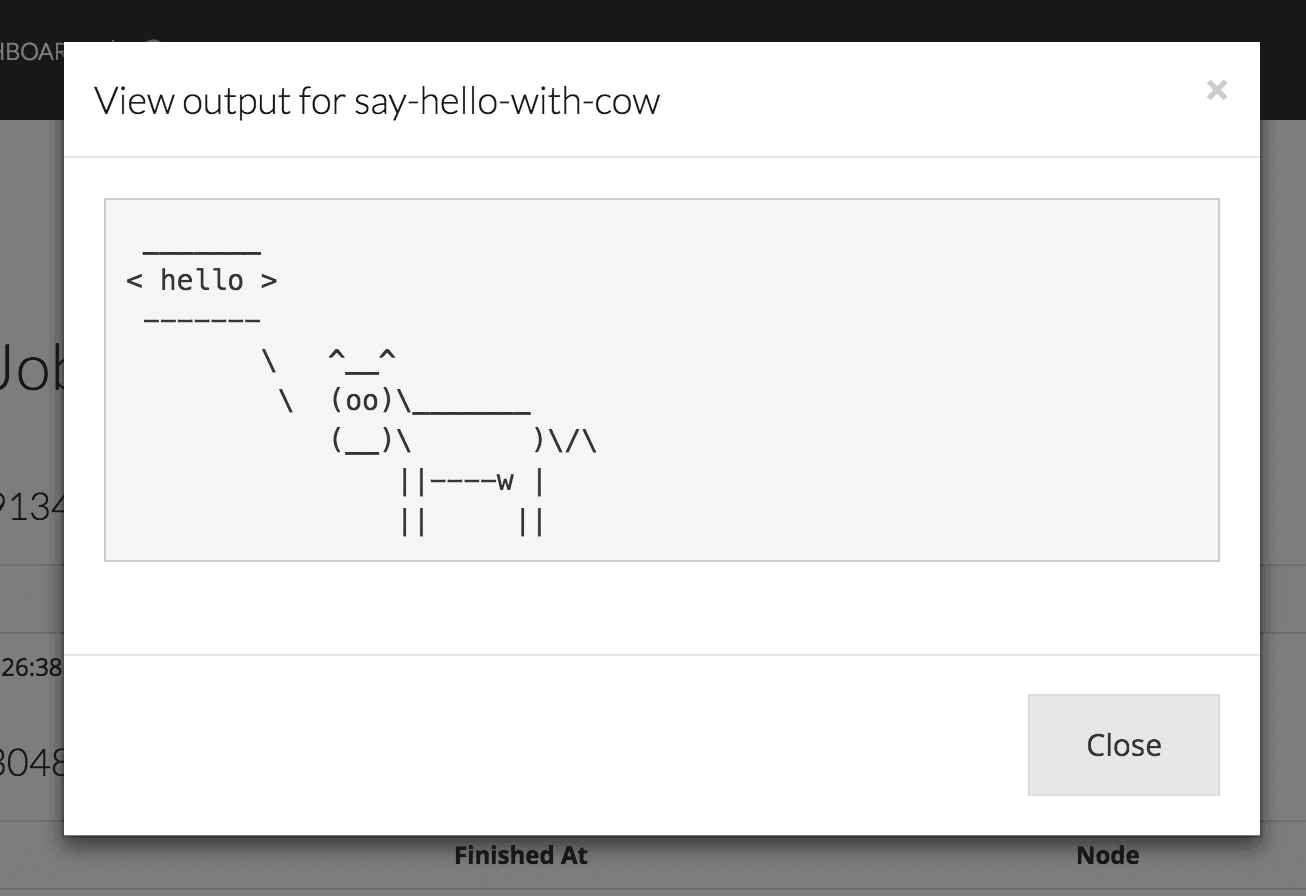
Task: Click the dimmed backdrop right of the modal
Action: click(1283, 450)
